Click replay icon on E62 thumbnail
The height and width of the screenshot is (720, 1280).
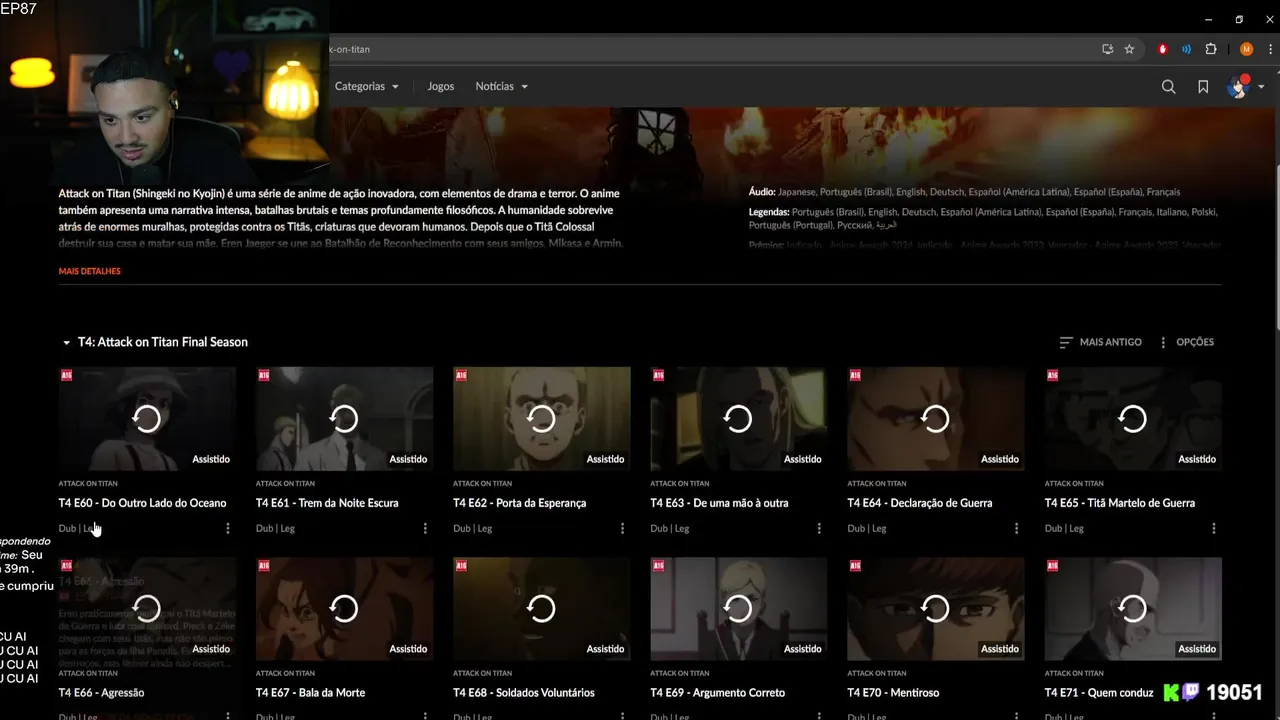point(541,418)
